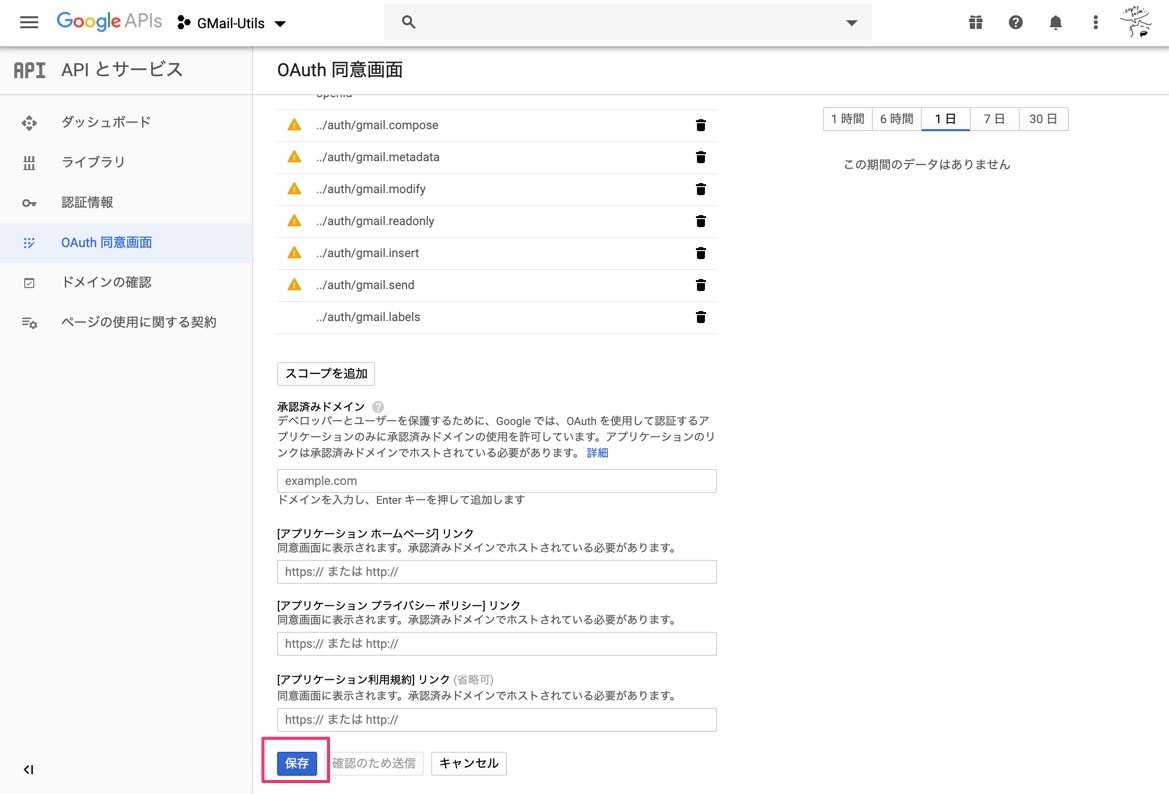The image size is (1169, 794).
Task: Collapse the left navigation sidebar
Action: tap(28, 769)
